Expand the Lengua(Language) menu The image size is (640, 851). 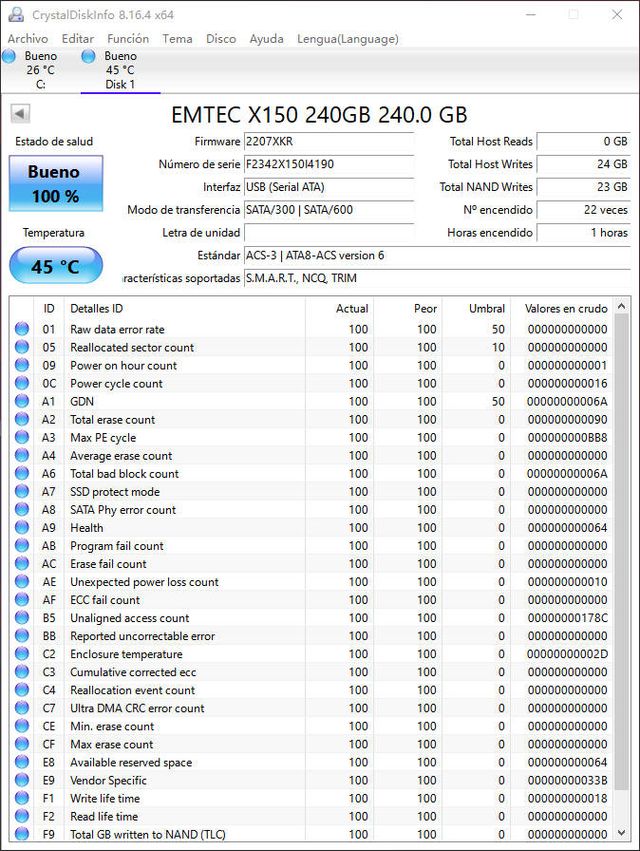(x=347, y=39)
